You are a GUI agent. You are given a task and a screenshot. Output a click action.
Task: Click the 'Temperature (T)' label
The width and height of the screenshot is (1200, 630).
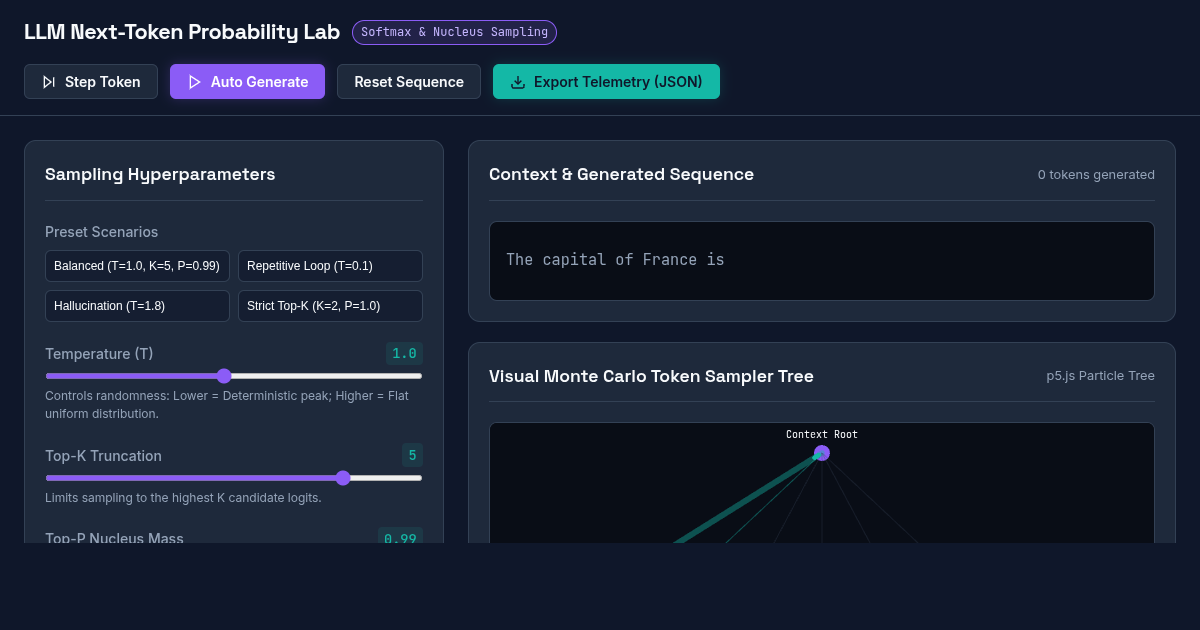[99, 354]
